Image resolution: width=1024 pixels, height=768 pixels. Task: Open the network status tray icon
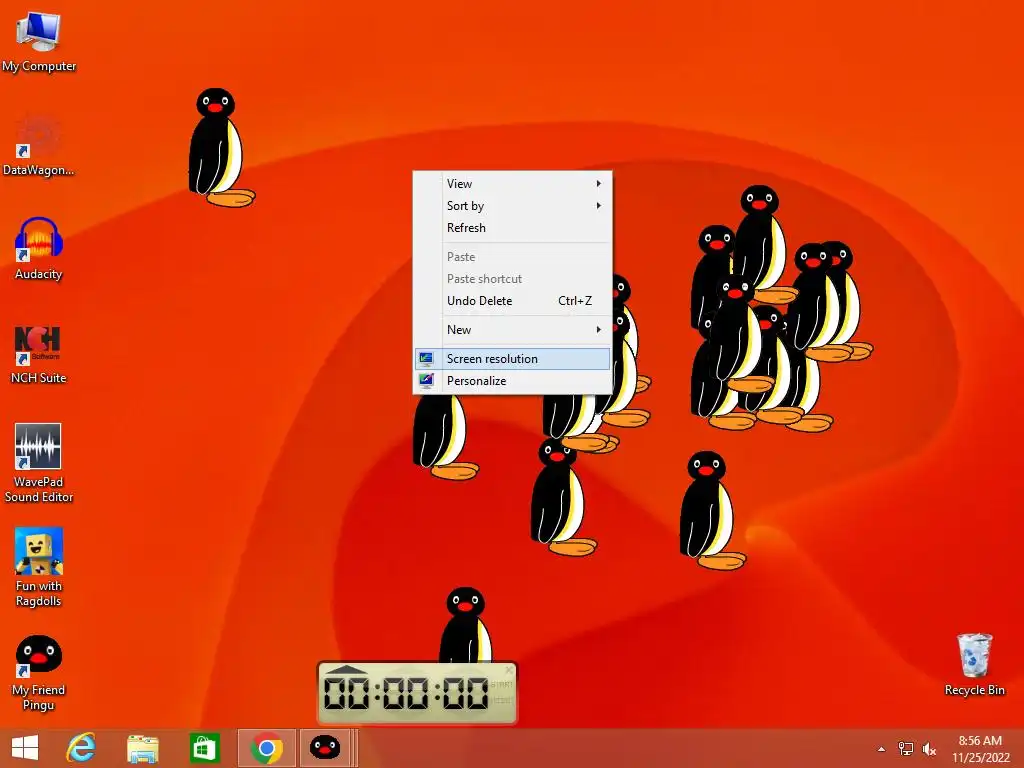906,749
